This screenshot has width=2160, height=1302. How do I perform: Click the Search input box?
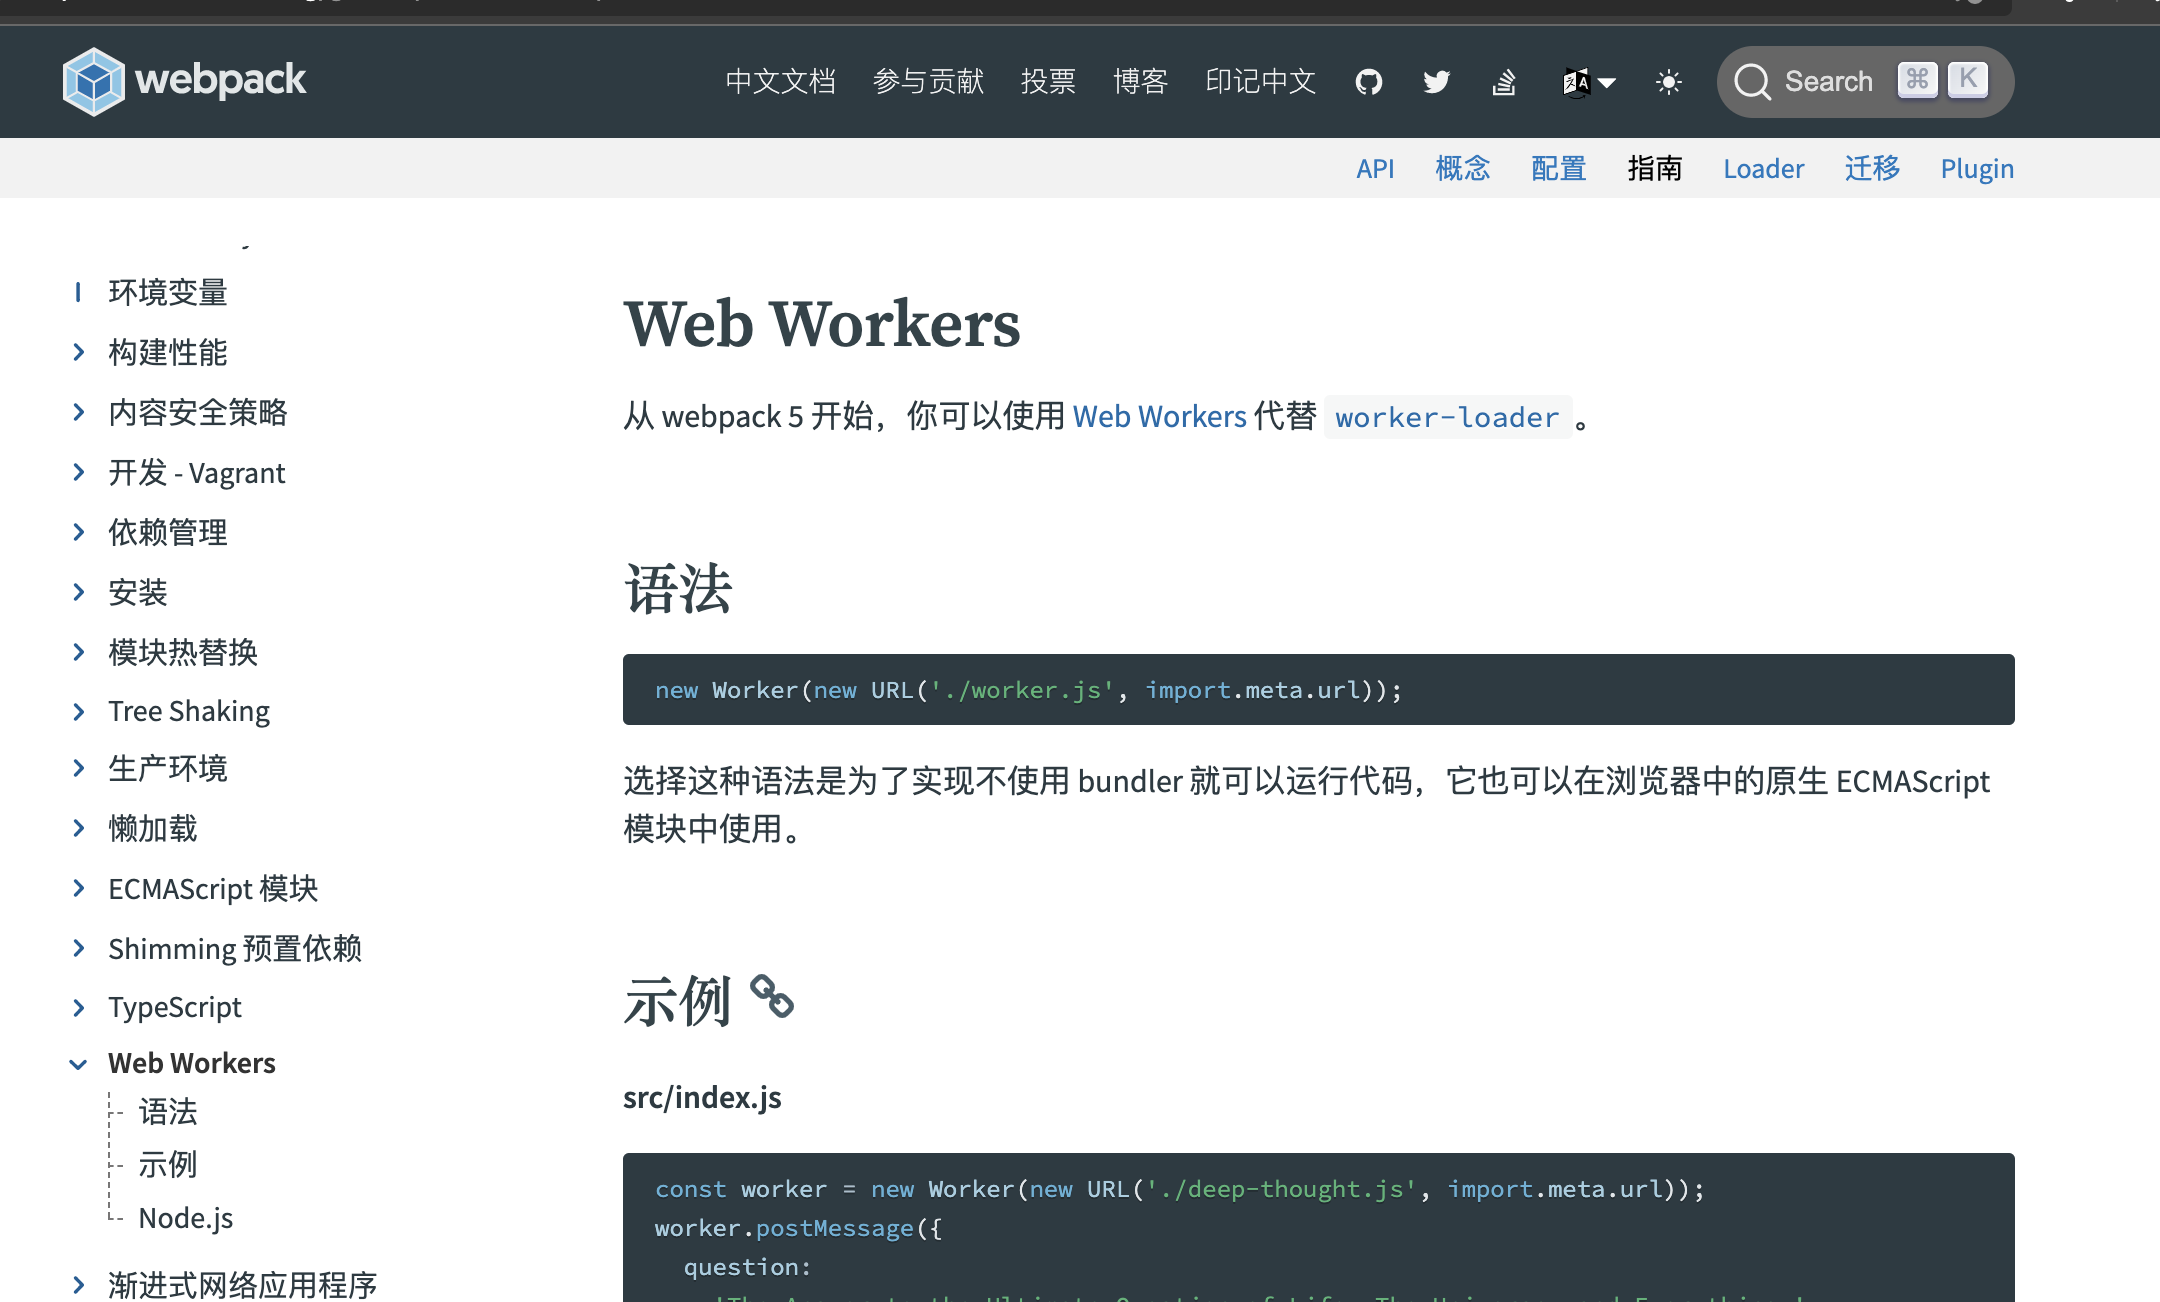click(x=1828, y=82)
